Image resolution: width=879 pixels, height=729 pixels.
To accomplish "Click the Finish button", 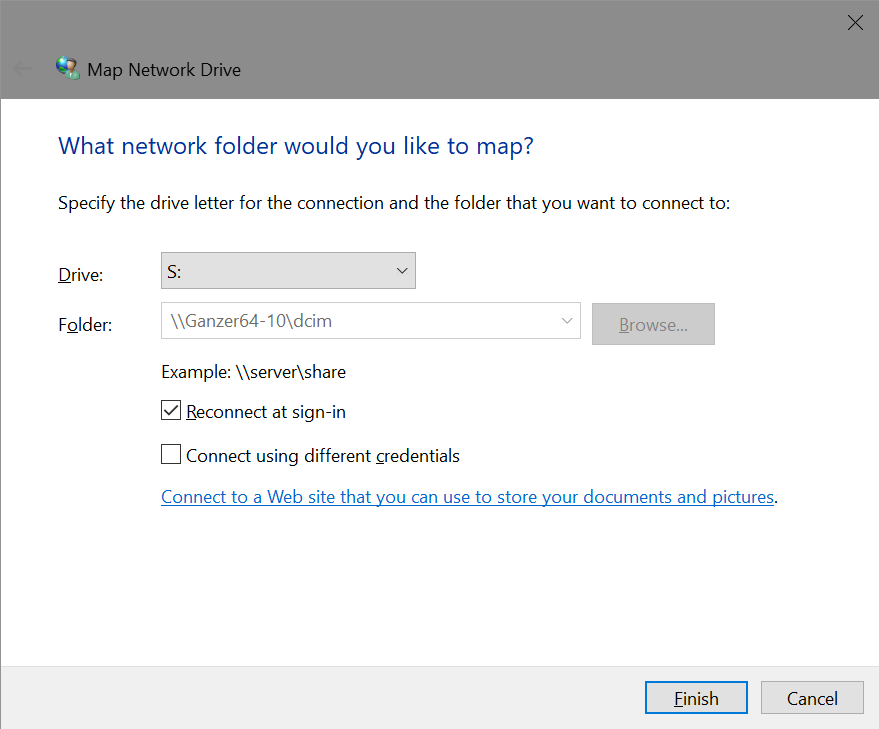I will (x=696, y=698).
